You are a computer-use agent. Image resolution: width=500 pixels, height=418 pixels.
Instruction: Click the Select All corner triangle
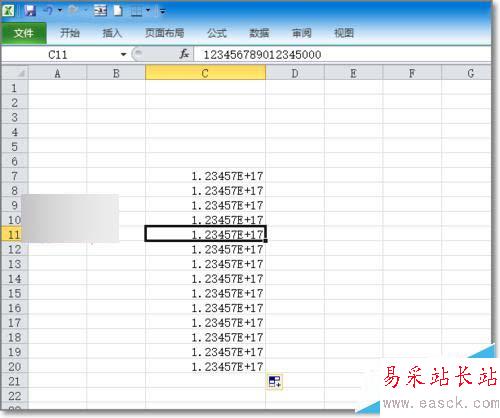pos(15,73)
